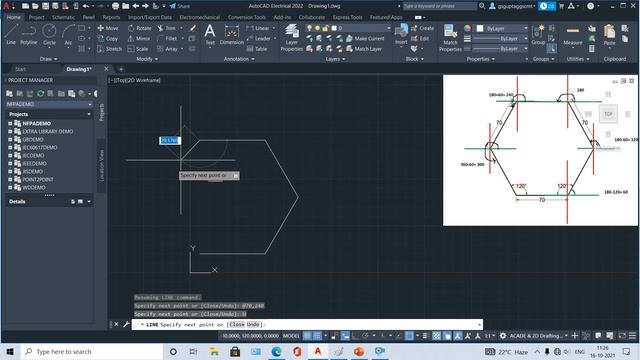Open the NFPADEMO project selector dropdown
This screenshot has width=640, height=360.
(x=49, y=104)
